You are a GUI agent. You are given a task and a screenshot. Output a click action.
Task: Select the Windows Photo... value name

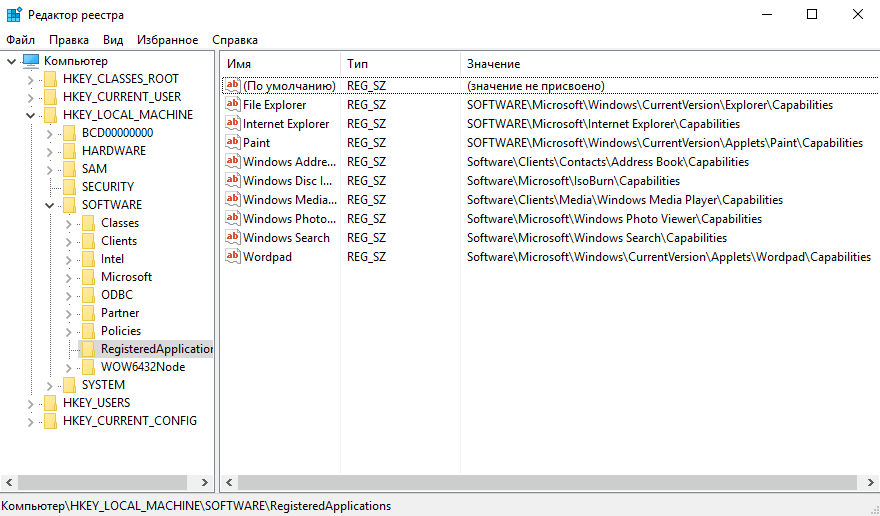point(289,219)
